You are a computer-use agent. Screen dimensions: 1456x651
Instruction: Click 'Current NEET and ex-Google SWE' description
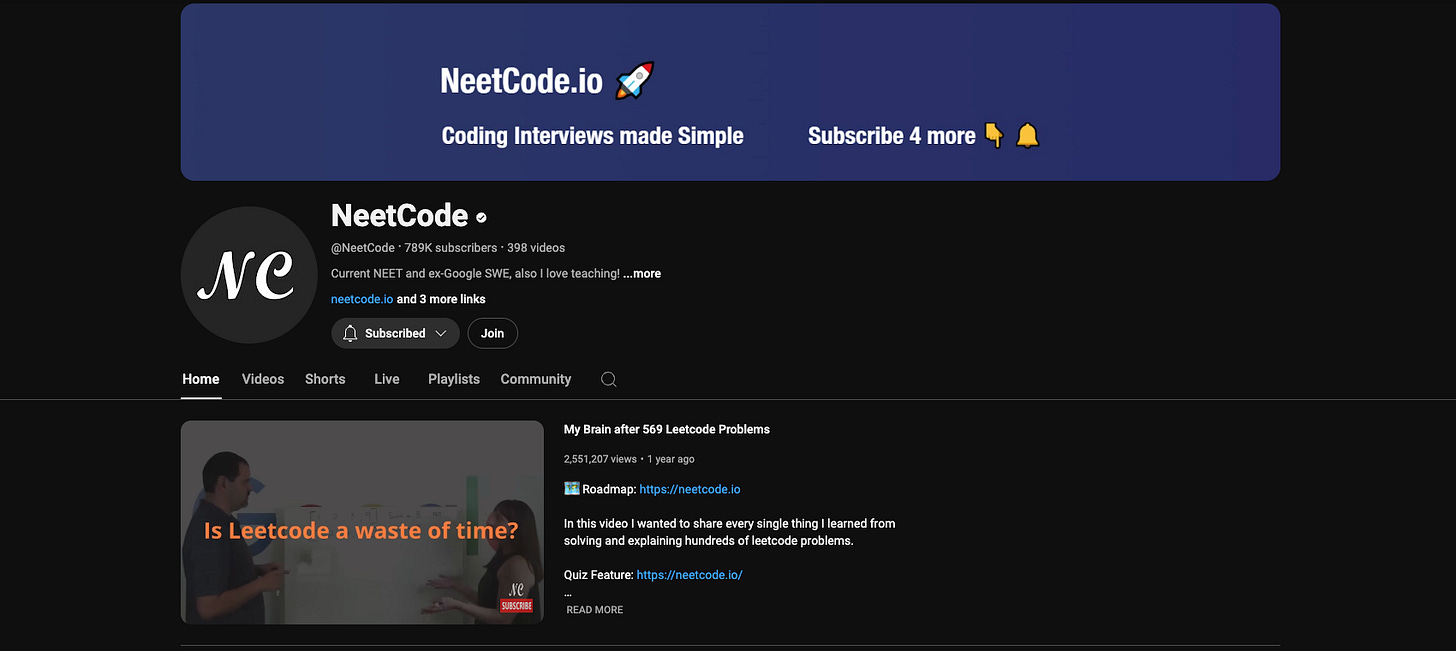click(475, 273)
